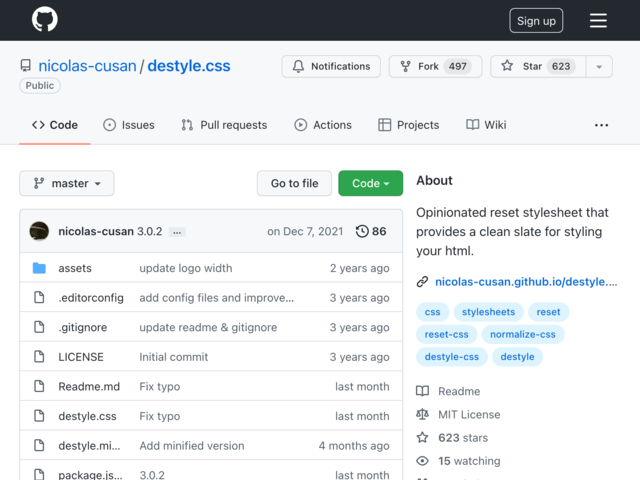Select the reset-css topic tag

pos(447,334)
